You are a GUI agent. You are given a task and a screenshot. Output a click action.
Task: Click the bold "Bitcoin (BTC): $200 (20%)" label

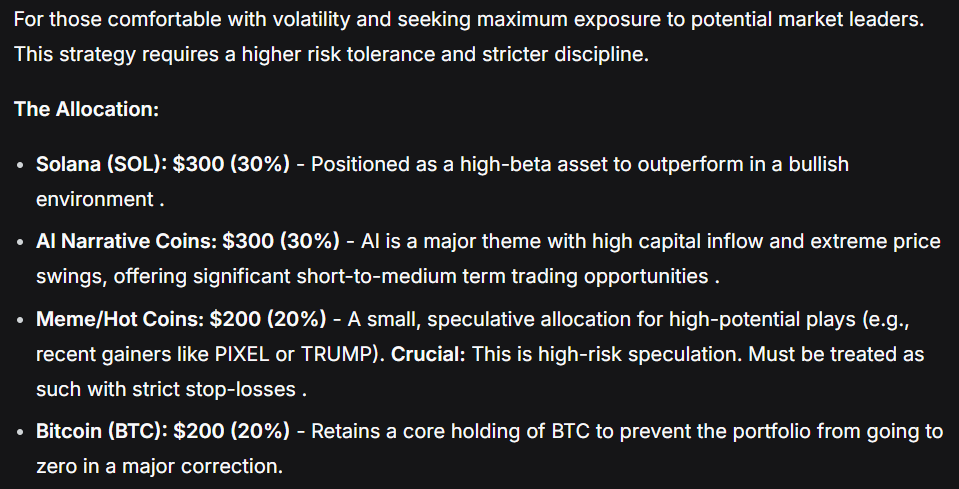coord(163,432)
